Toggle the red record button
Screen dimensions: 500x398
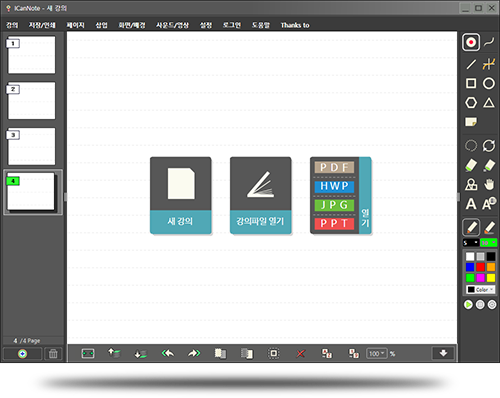pyautogui.click(x=471, y=42)
